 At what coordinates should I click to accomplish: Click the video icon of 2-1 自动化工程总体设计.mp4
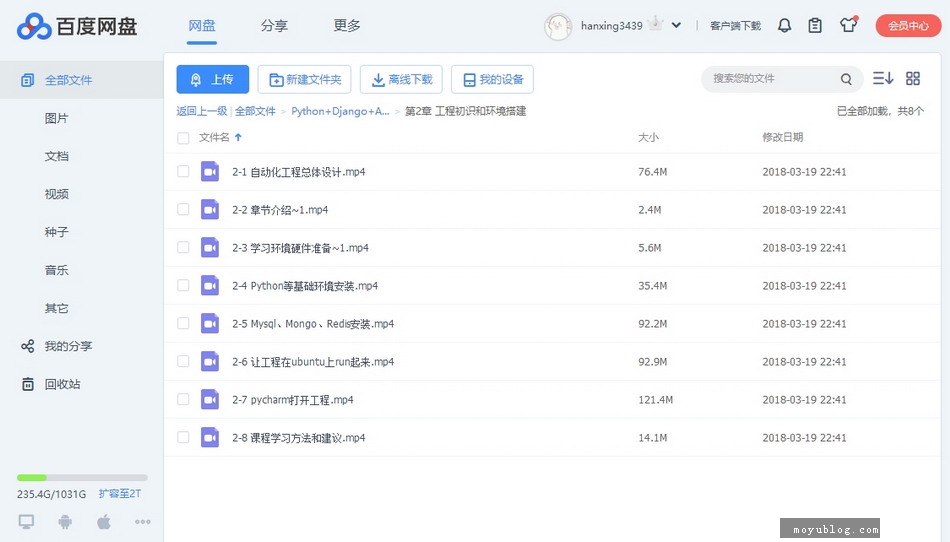point(210,171)
